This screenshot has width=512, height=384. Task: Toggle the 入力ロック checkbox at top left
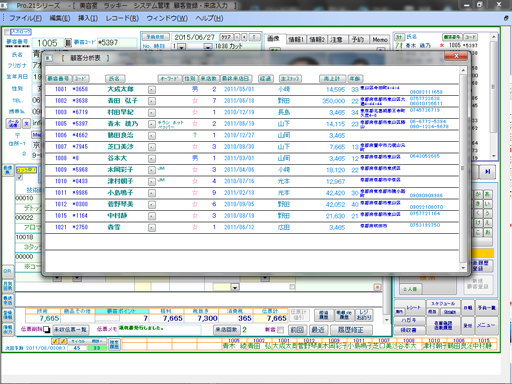click(x=7, y=32)
